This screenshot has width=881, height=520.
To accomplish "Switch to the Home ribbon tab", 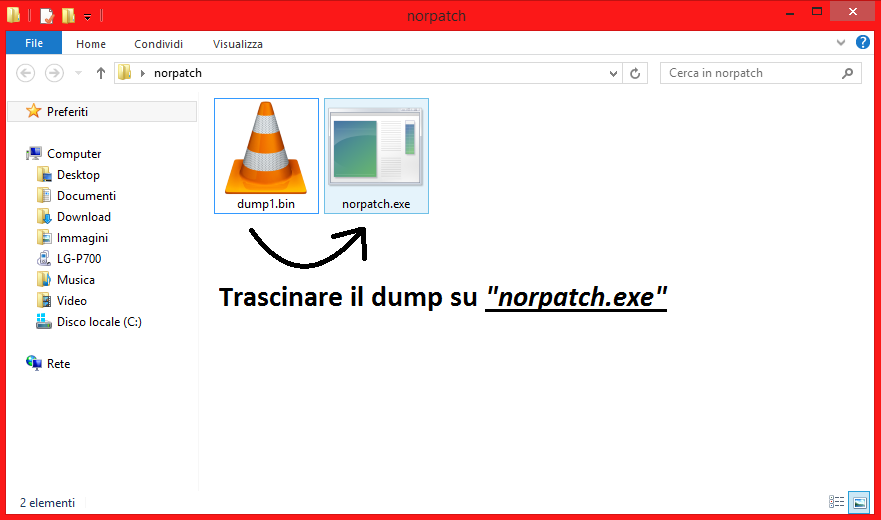I will click(91, 44).
